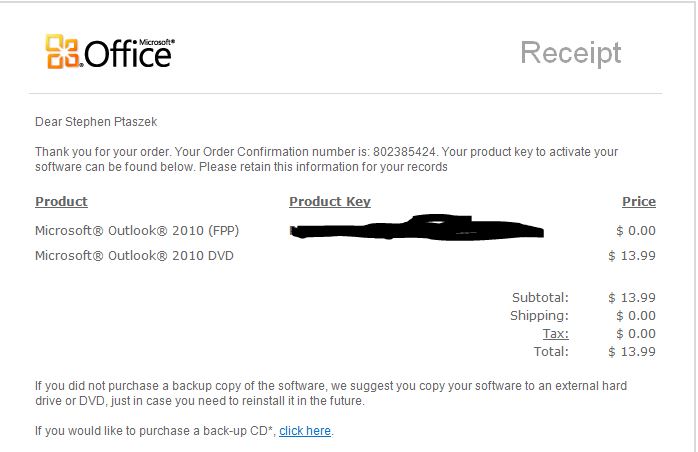
Task: Click the Dear Stephen Ptaszek greeting
Action: tap(96, 122)
